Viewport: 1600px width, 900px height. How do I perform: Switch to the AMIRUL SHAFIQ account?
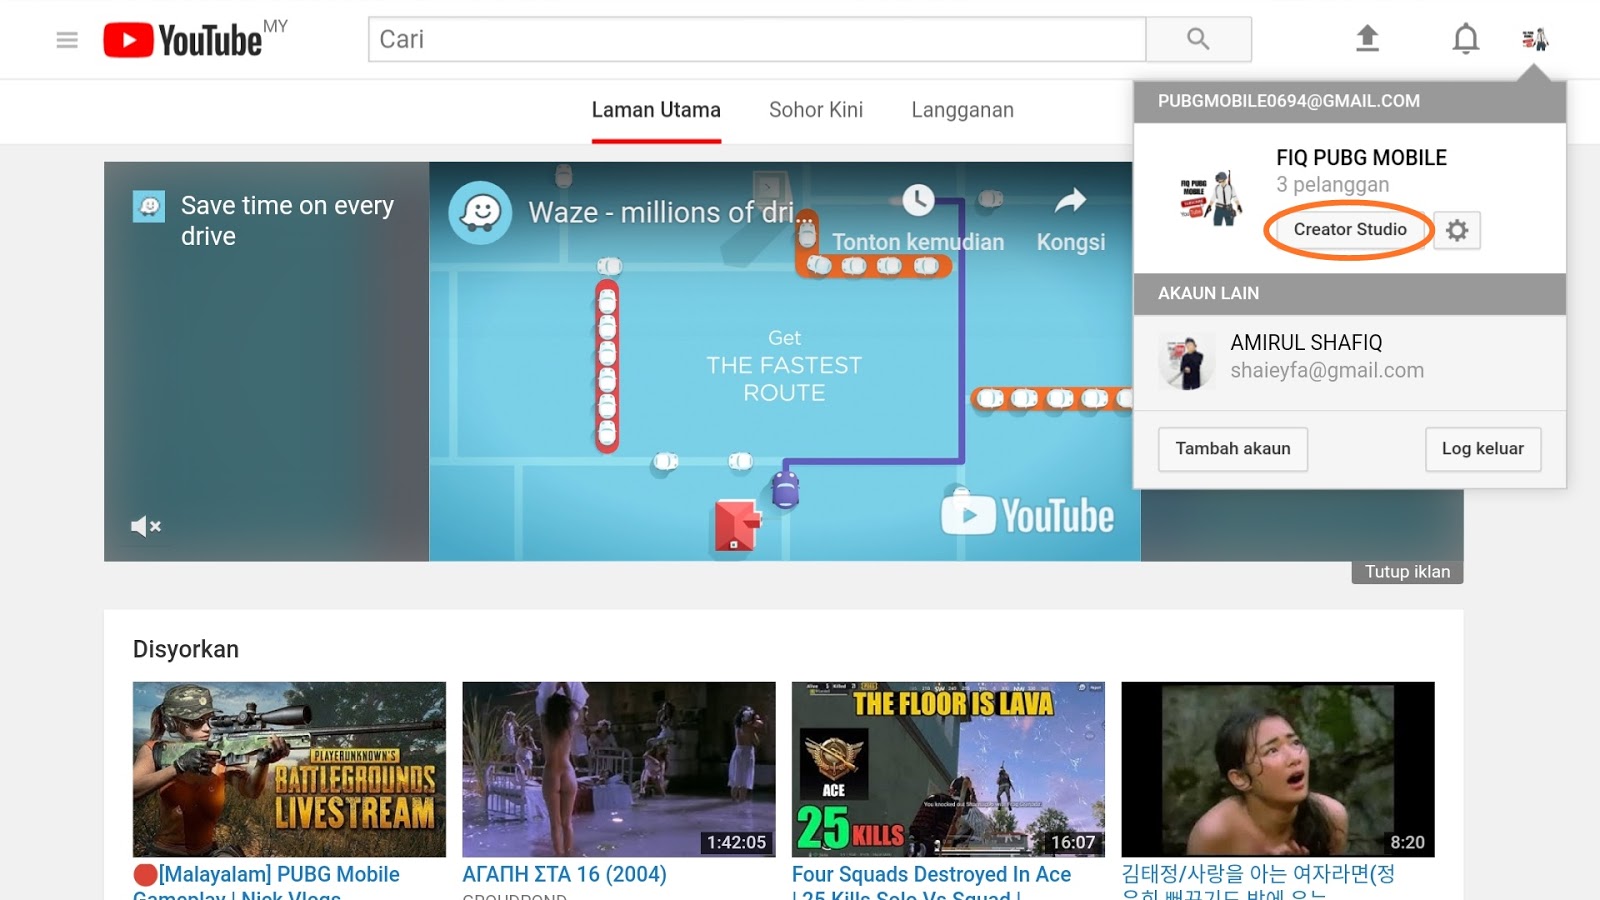[x=1349, y=363]
